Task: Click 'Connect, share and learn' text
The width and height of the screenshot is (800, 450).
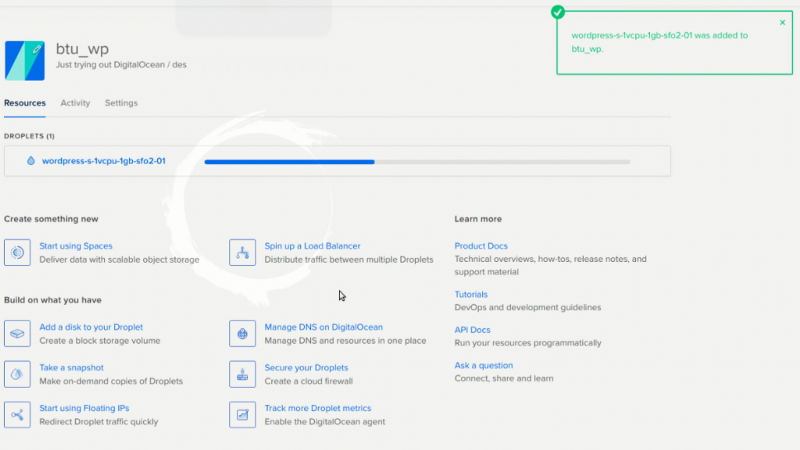Action: (504, 379)
